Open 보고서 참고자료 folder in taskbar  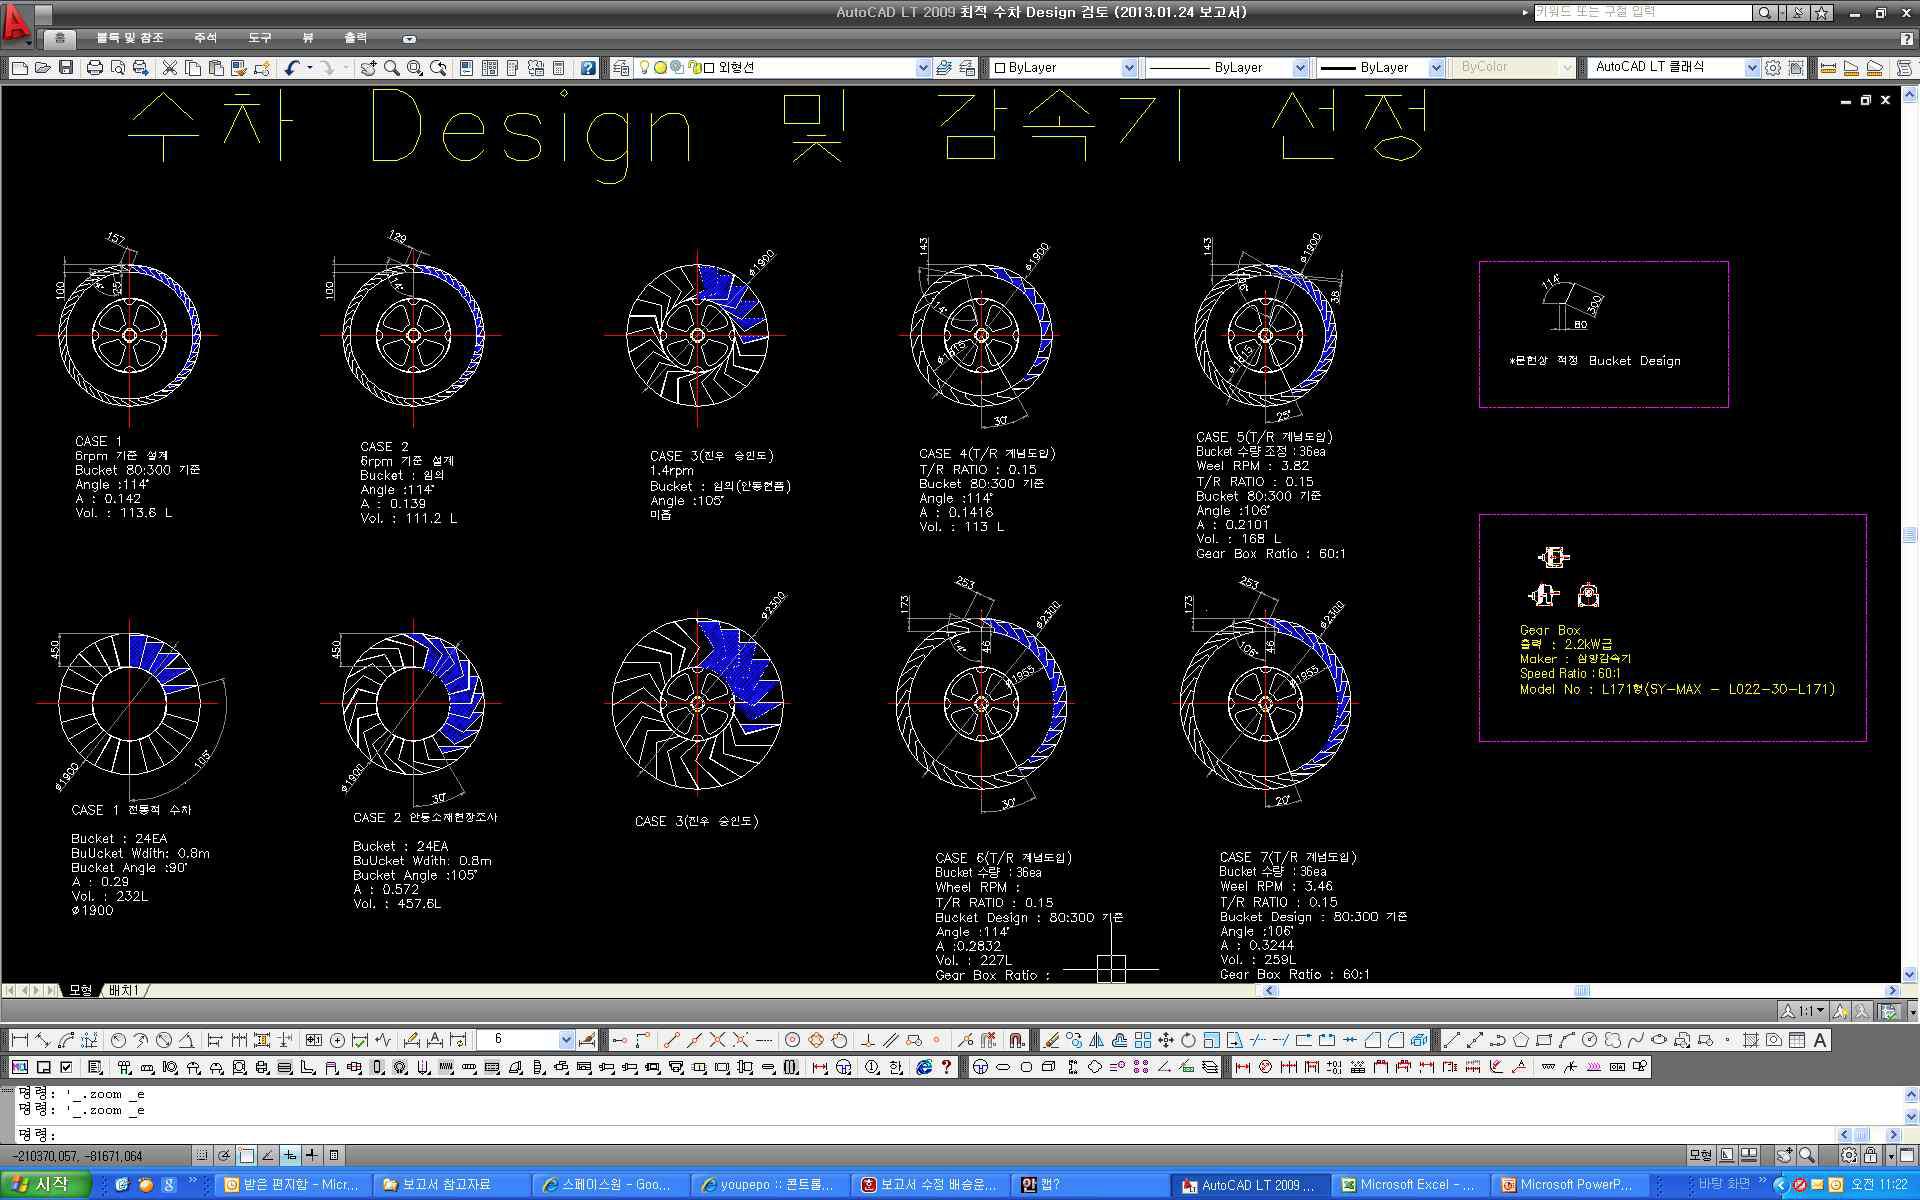[x=450, y=1185]
